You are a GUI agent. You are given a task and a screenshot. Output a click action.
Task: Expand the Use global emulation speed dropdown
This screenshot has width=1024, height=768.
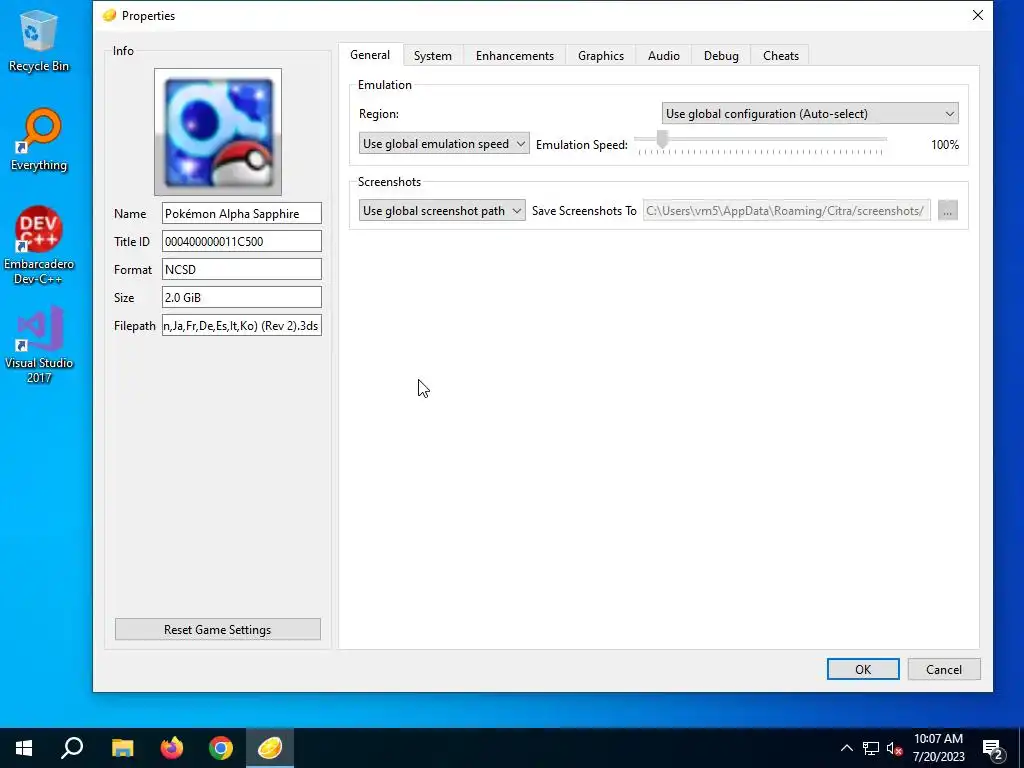(443, 144)
